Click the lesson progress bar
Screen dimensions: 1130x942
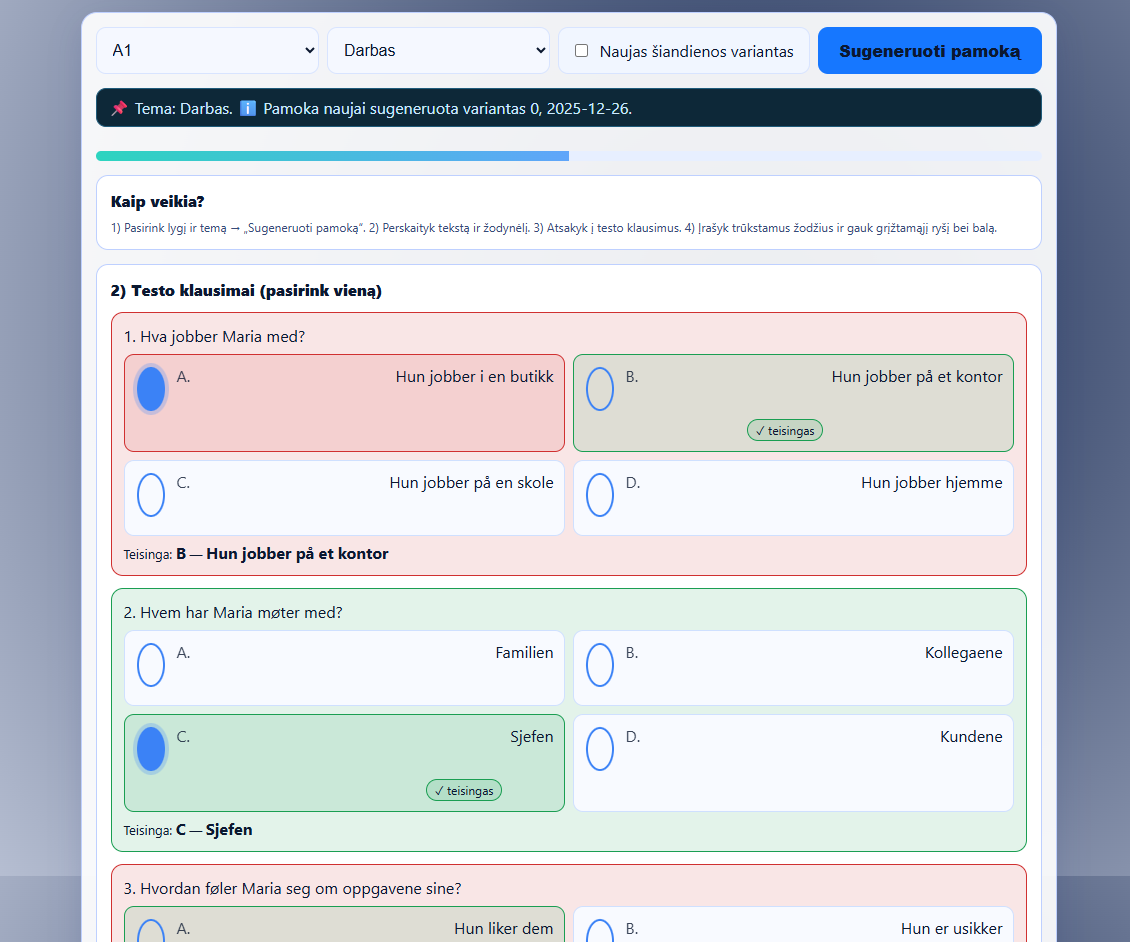click(568, 156)
